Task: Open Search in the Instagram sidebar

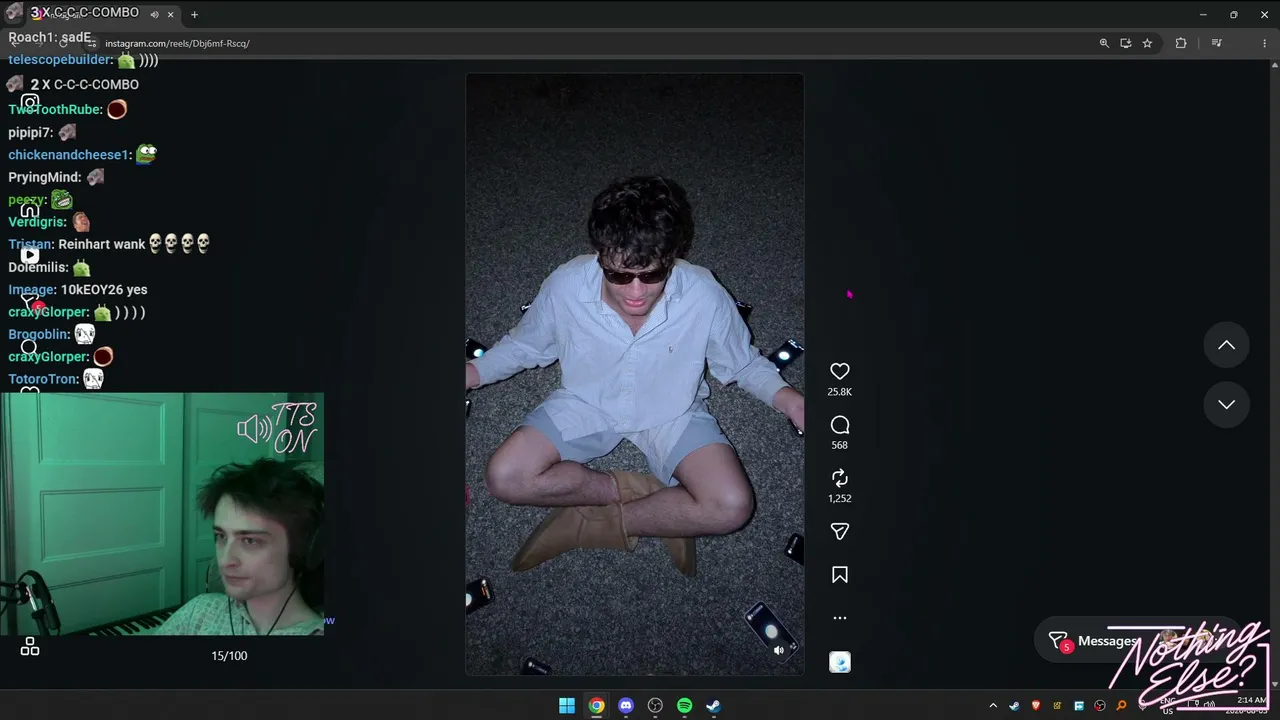Action: [29, 347]
